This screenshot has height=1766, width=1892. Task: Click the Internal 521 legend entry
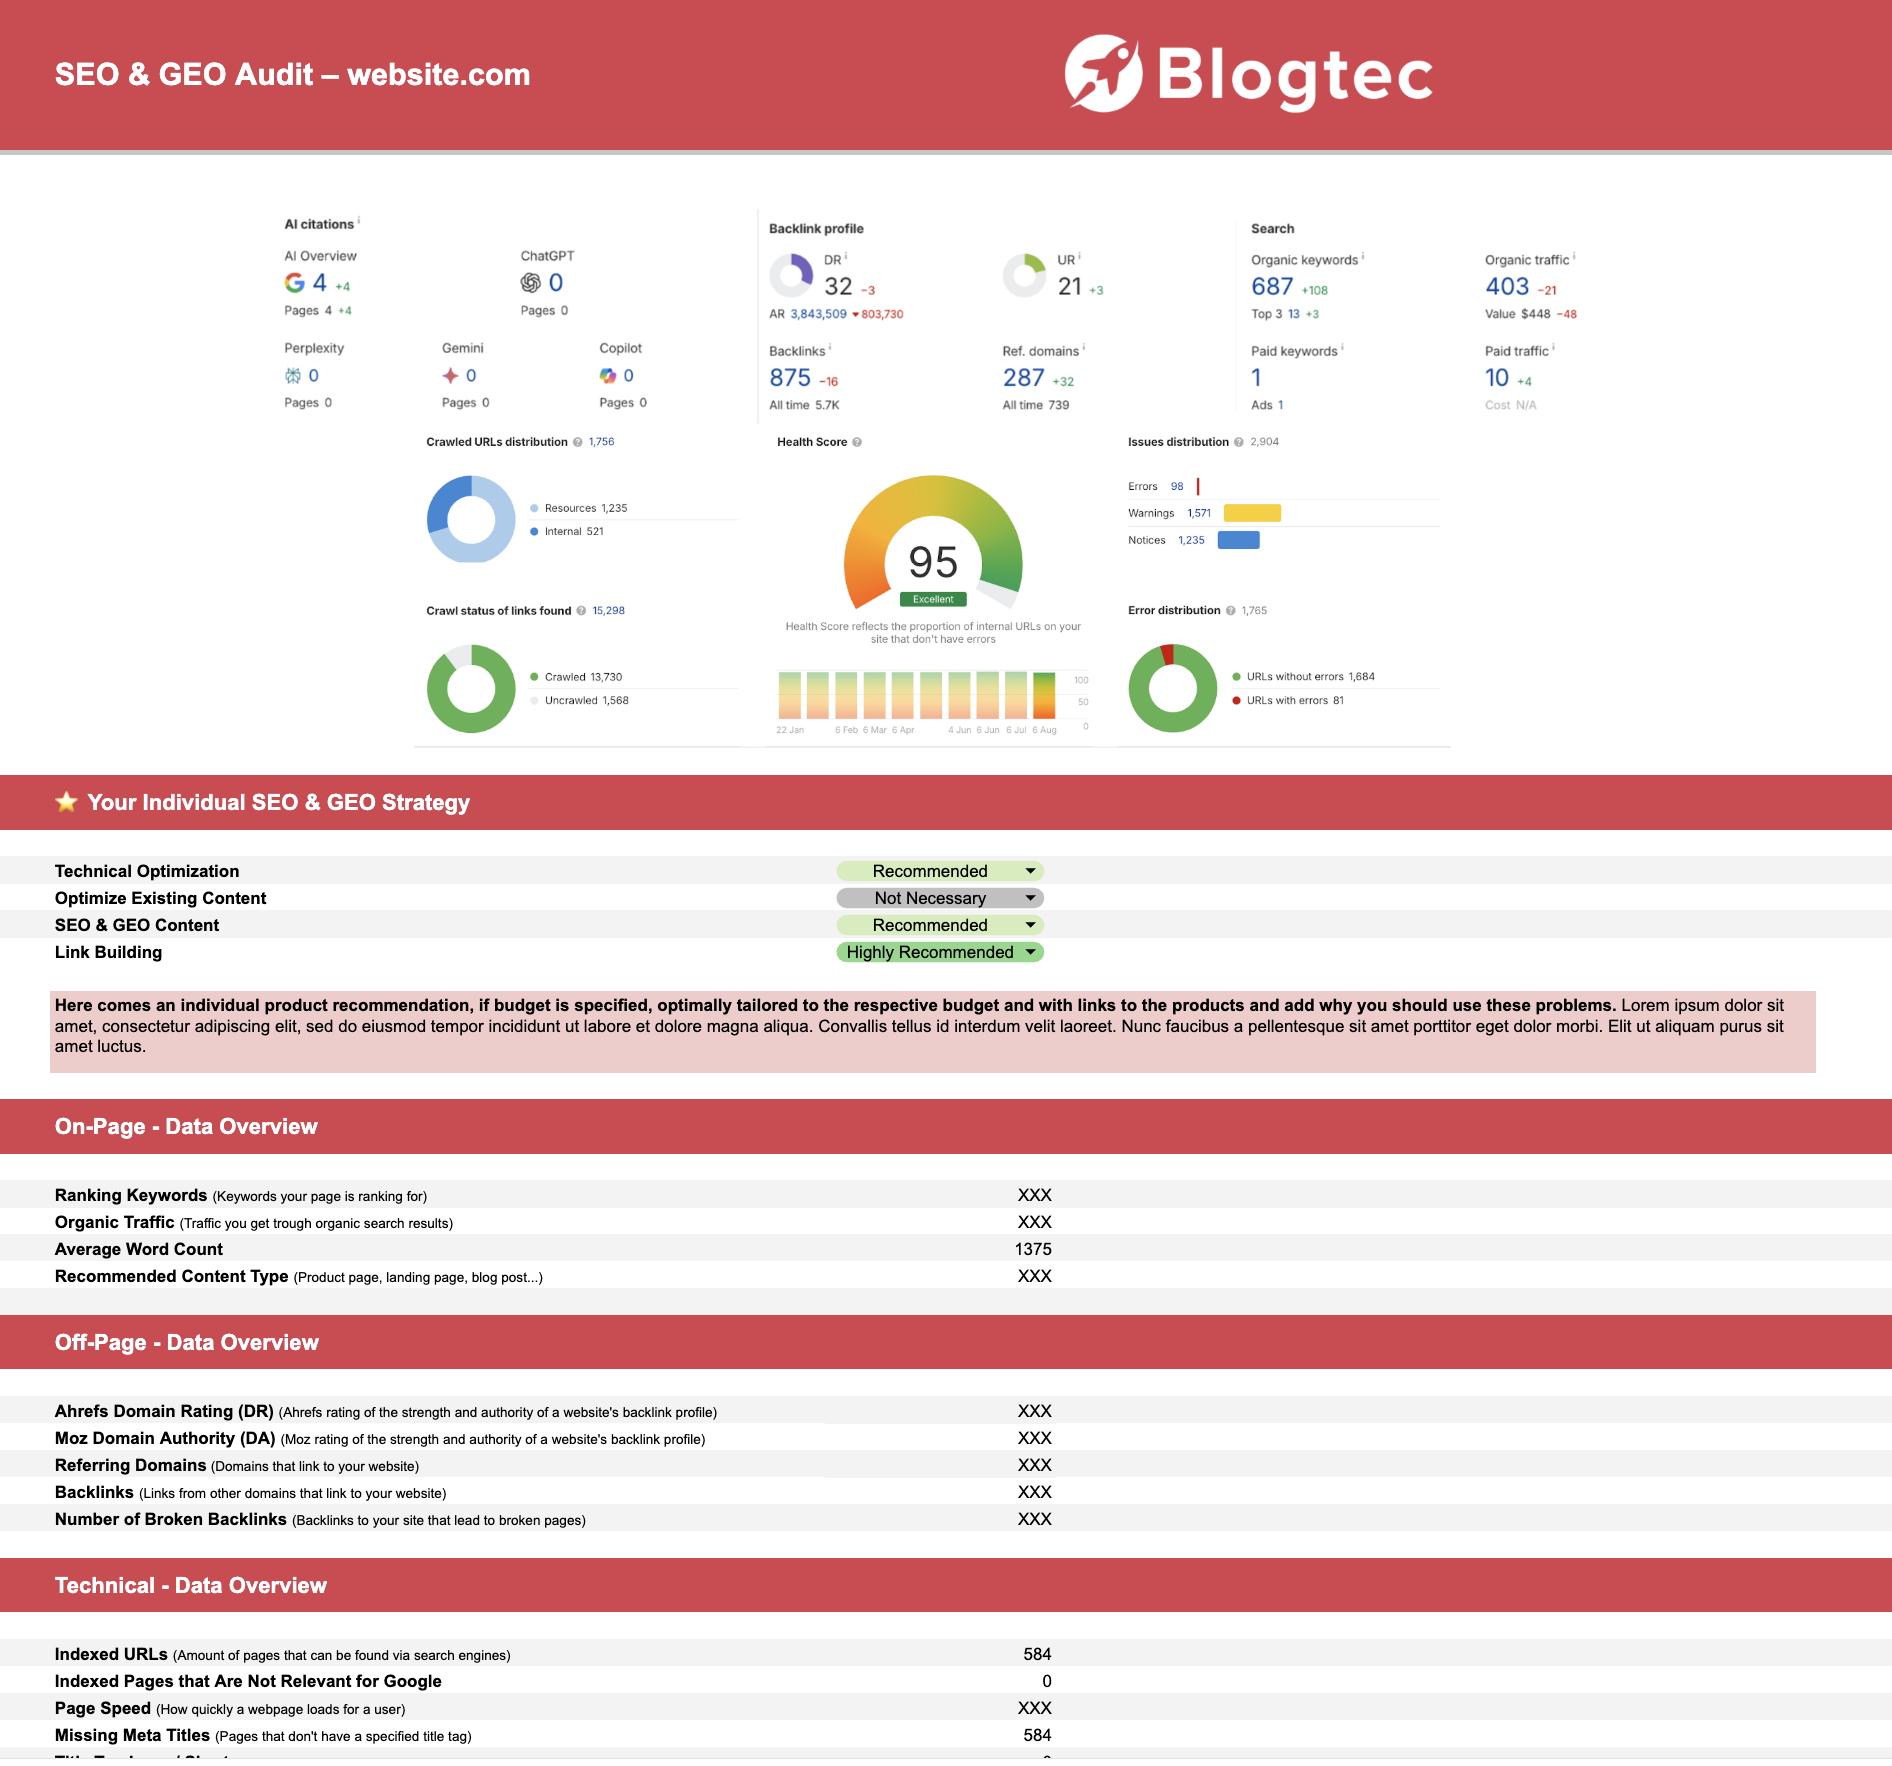click(567, 532)
